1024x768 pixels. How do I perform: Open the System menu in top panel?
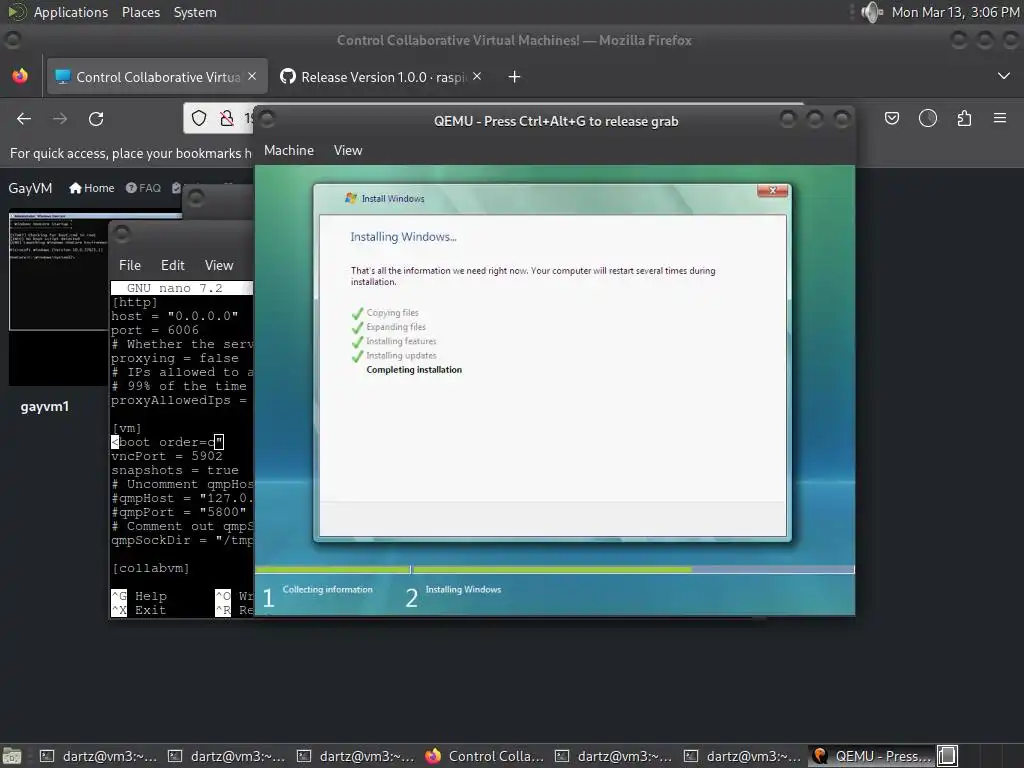click(x=195, y=12)
